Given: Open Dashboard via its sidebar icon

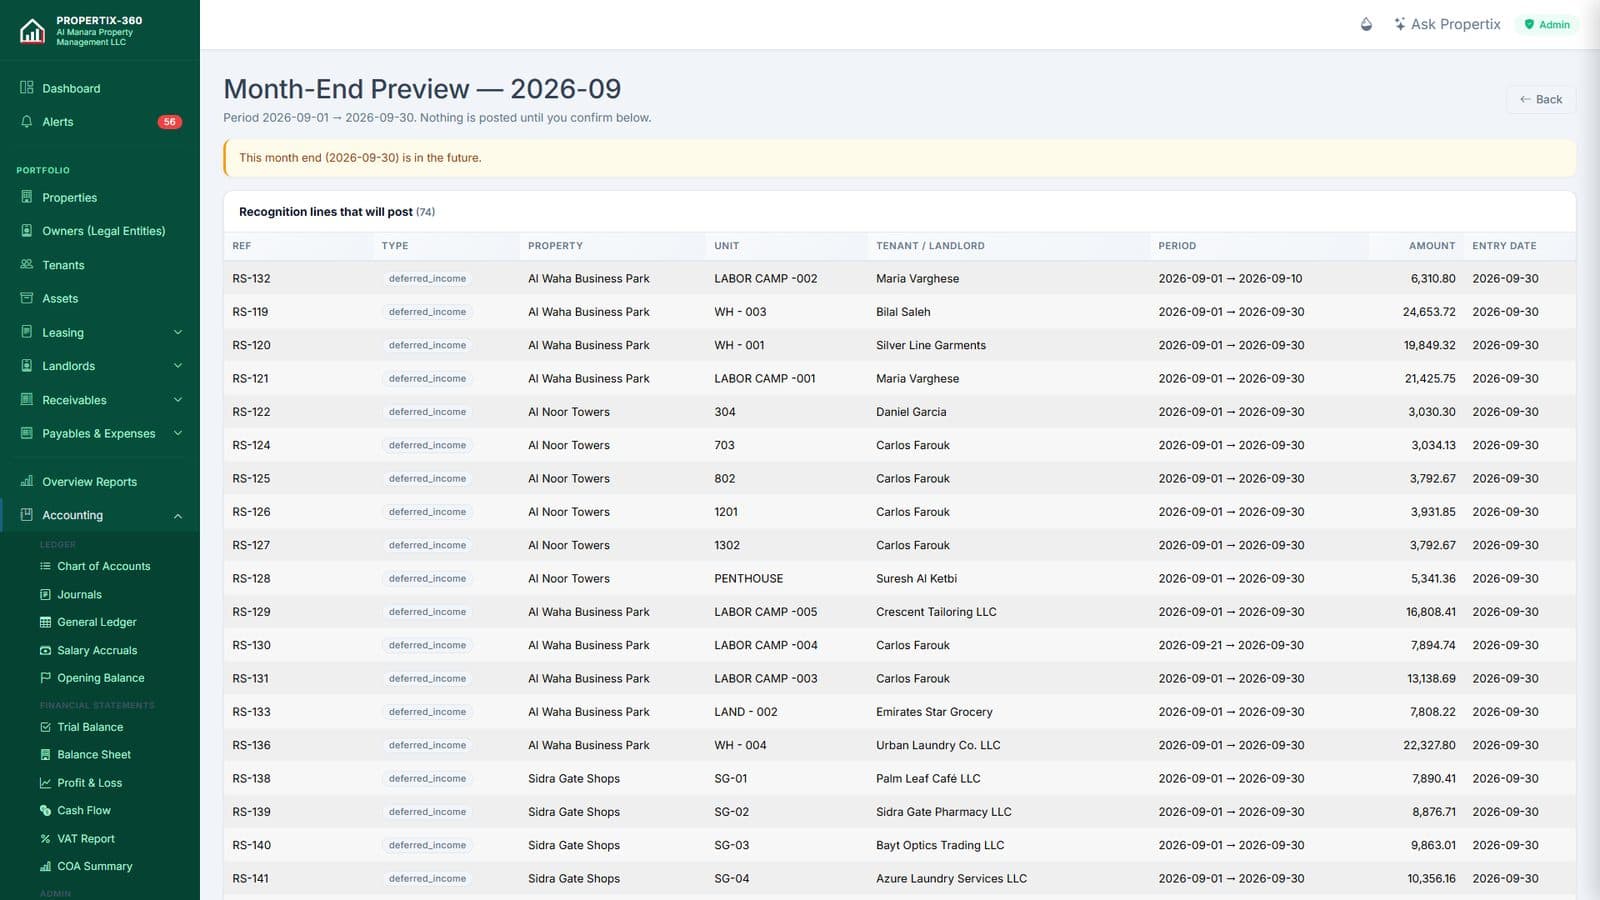Looking at the screenshot, I should 27,88.
